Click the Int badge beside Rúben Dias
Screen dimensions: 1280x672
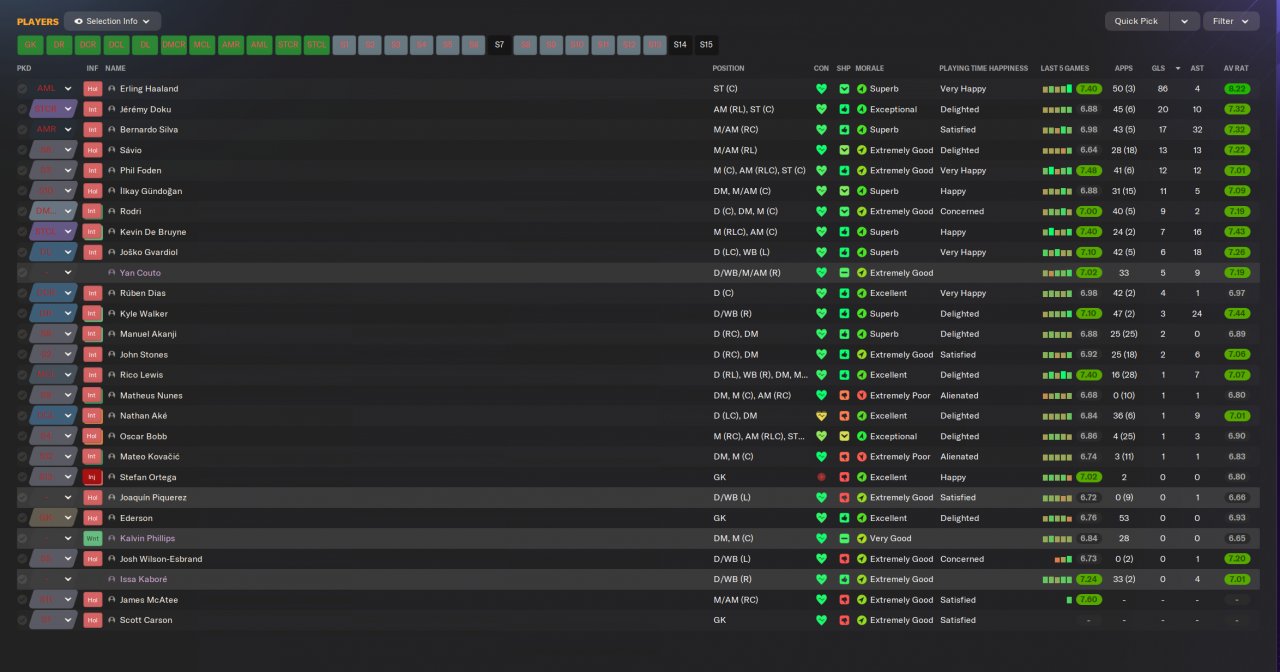click(93, 293)
